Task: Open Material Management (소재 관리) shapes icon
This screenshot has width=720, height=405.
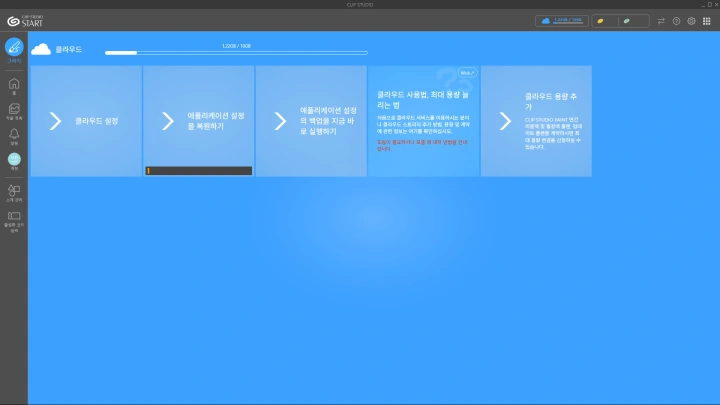Action: [14, 190]
